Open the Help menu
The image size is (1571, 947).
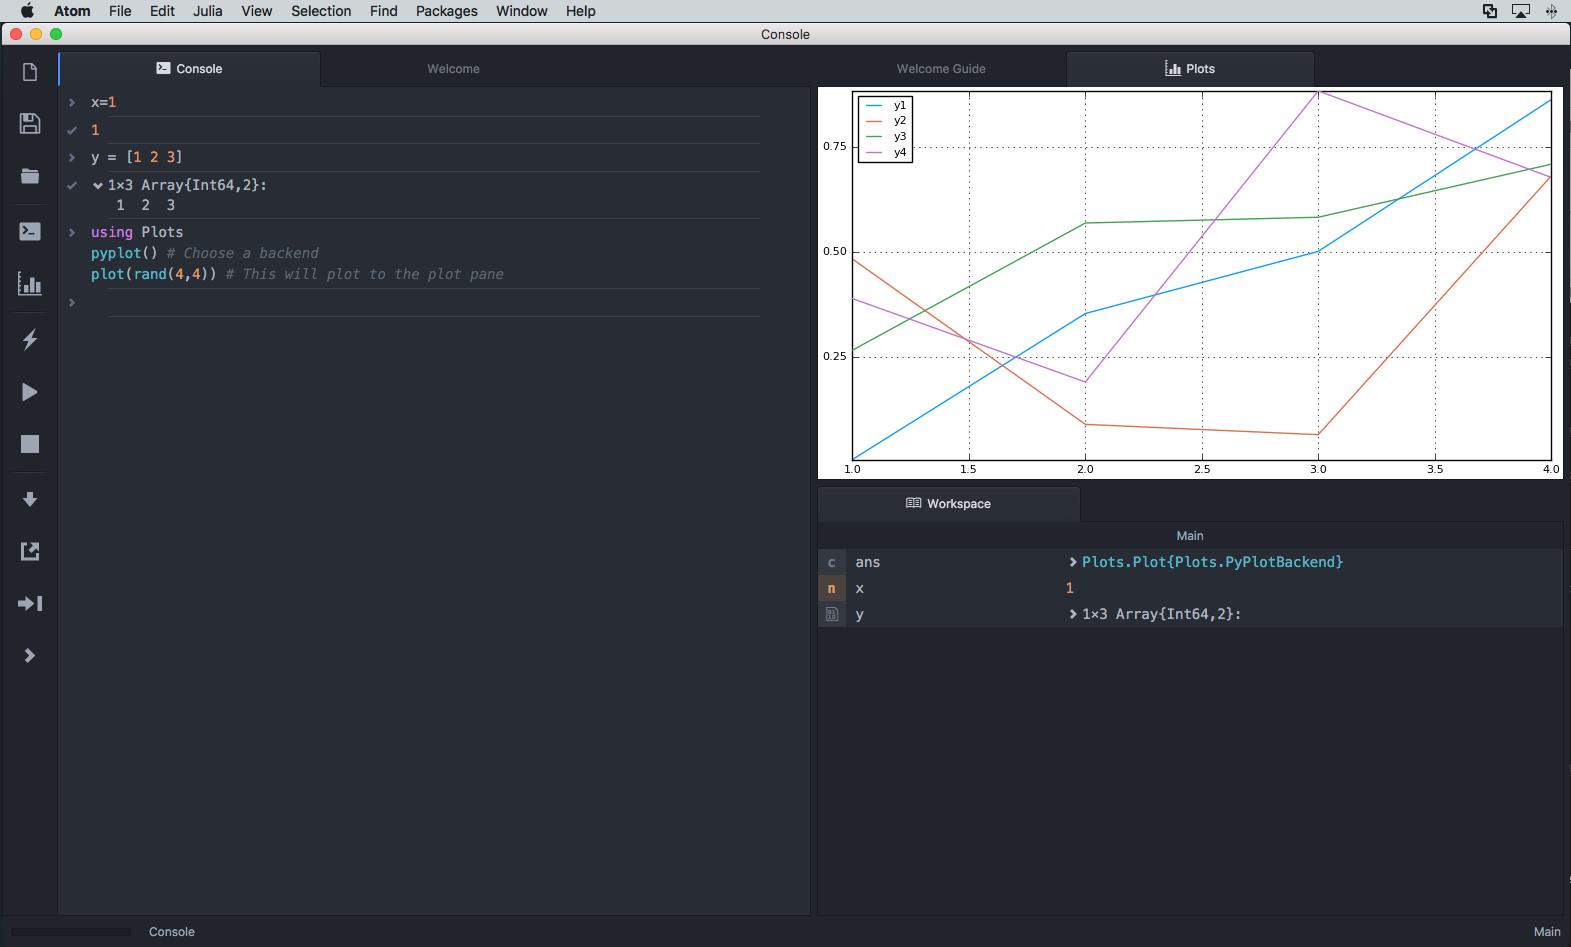click(581, 11)
